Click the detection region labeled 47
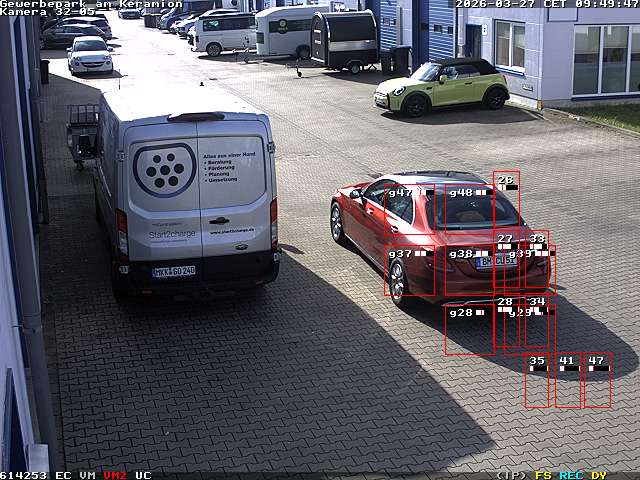This screenshot has width=640, height=480. (x=597, y=380)
